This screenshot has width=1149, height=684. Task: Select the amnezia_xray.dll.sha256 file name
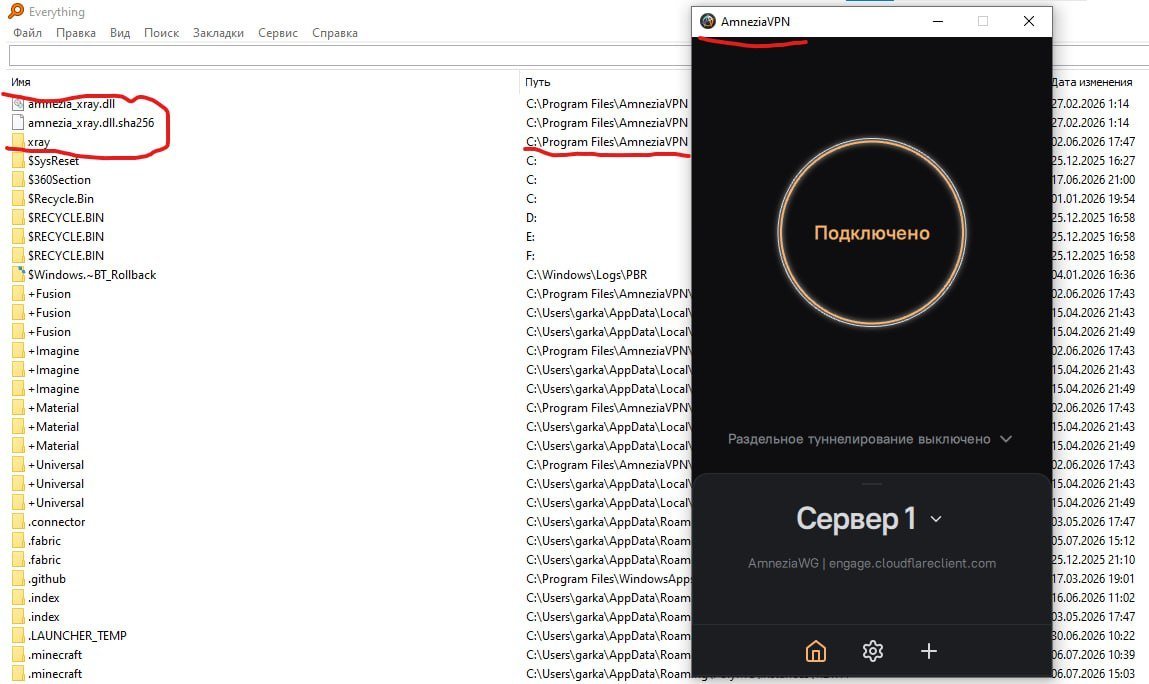point(91,122)
